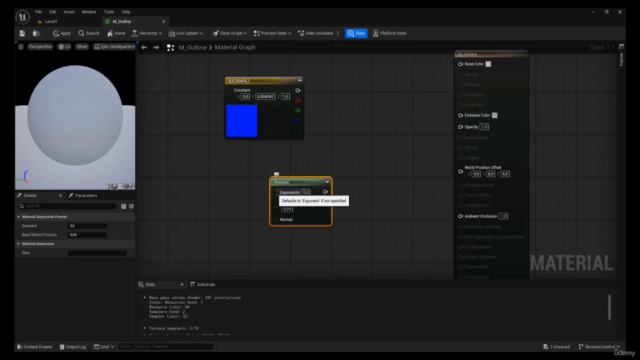
Task: Open the Window menu
Action: (89, 12)
